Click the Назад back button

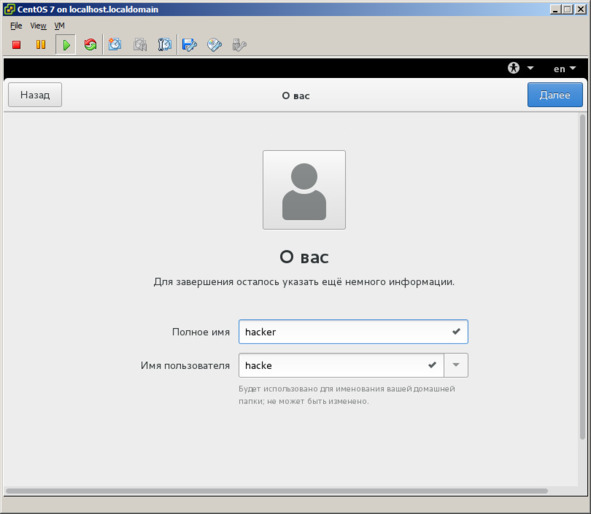(35, 95)
